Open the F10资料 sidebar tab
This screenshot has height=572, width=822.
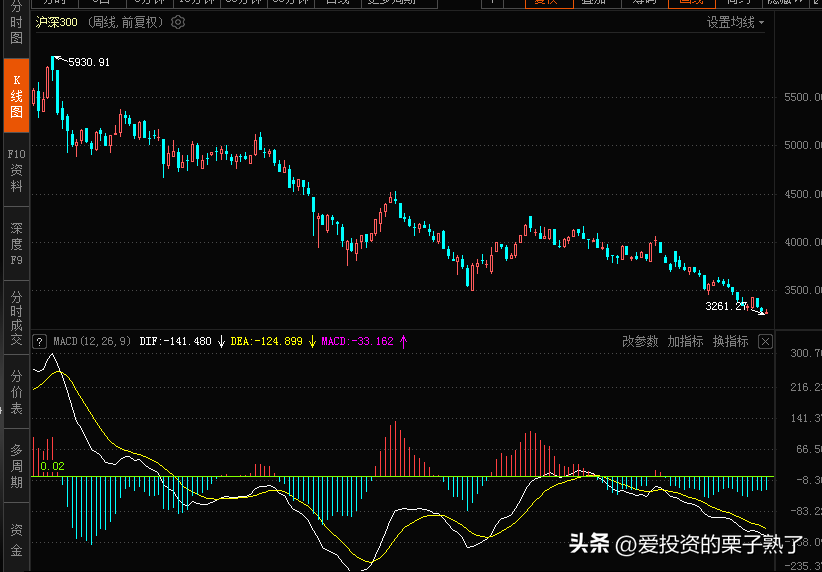click(x=17, y=170)
